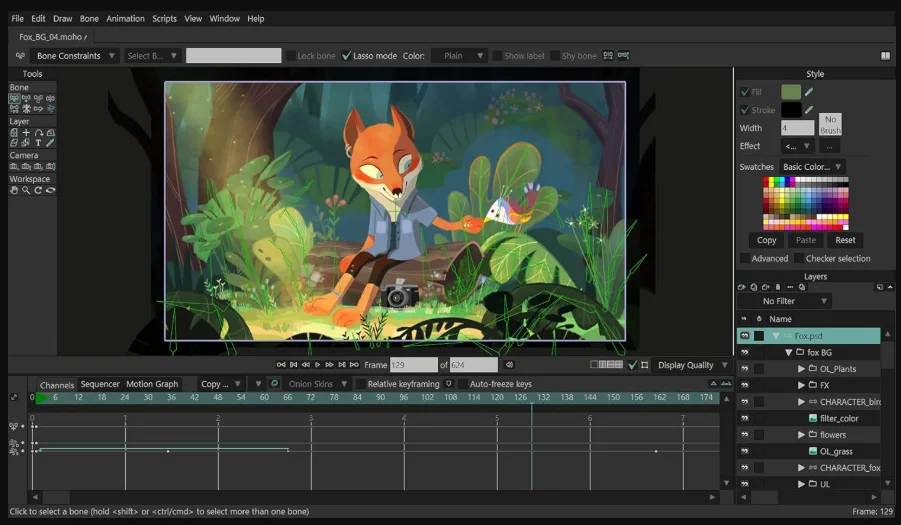The image size is (901, 525).
Task: Toggle the Lasso mode checkbox
Action: click(x=346, y=56)
